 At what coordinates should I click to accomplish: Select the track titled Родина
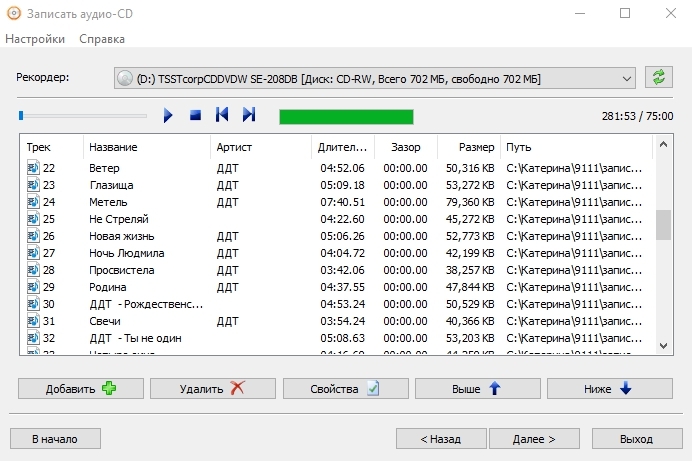pyautogui.click(x=108, y=287)
